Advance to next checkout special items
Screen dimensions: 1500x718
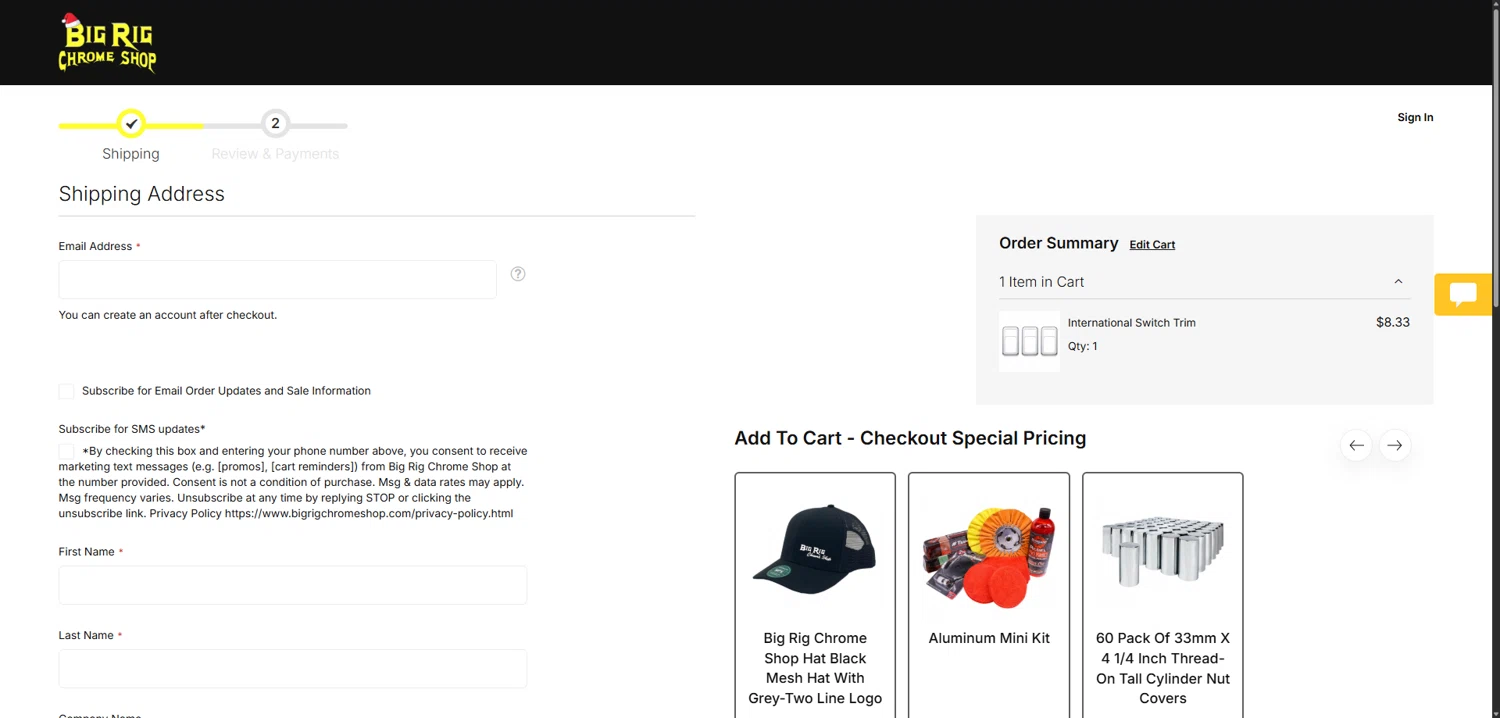(x=1395, y=445)
